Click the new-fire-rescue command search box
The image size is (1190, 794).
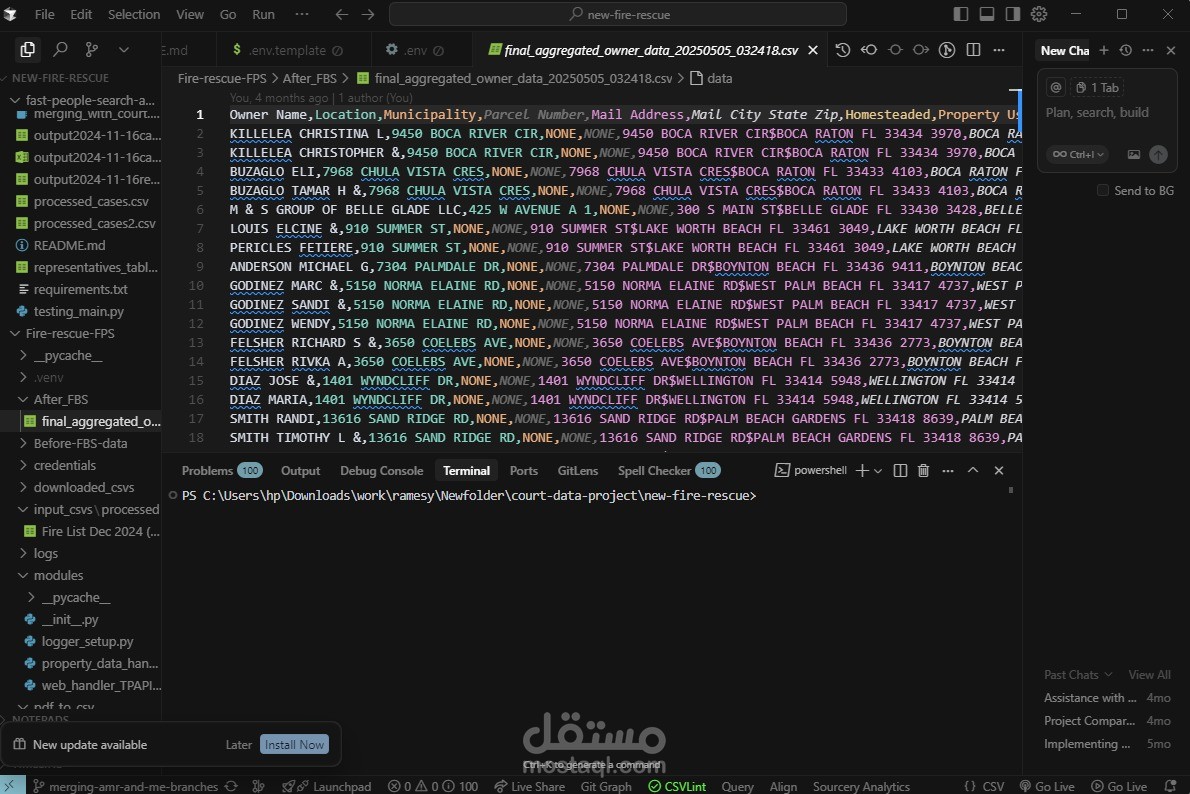coord(618,14)
